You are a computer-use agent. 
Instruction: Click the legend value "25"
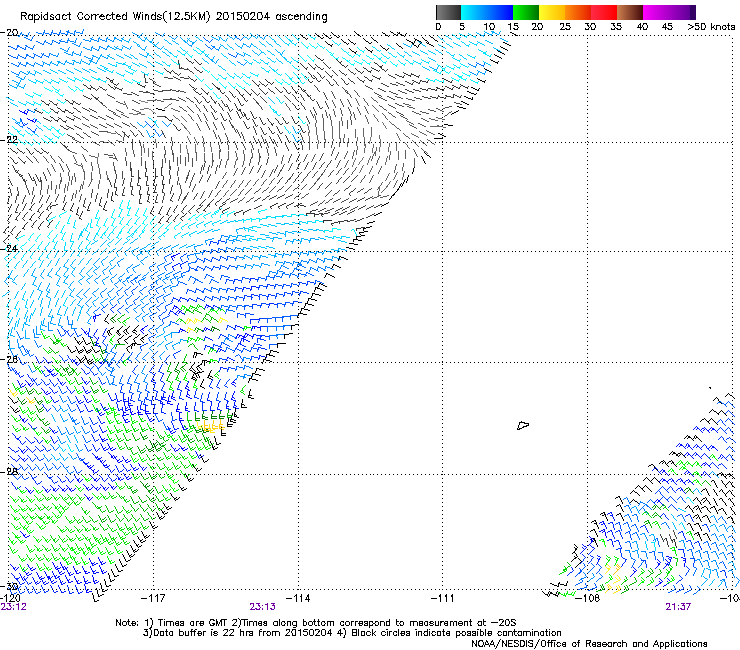[565, 27]
